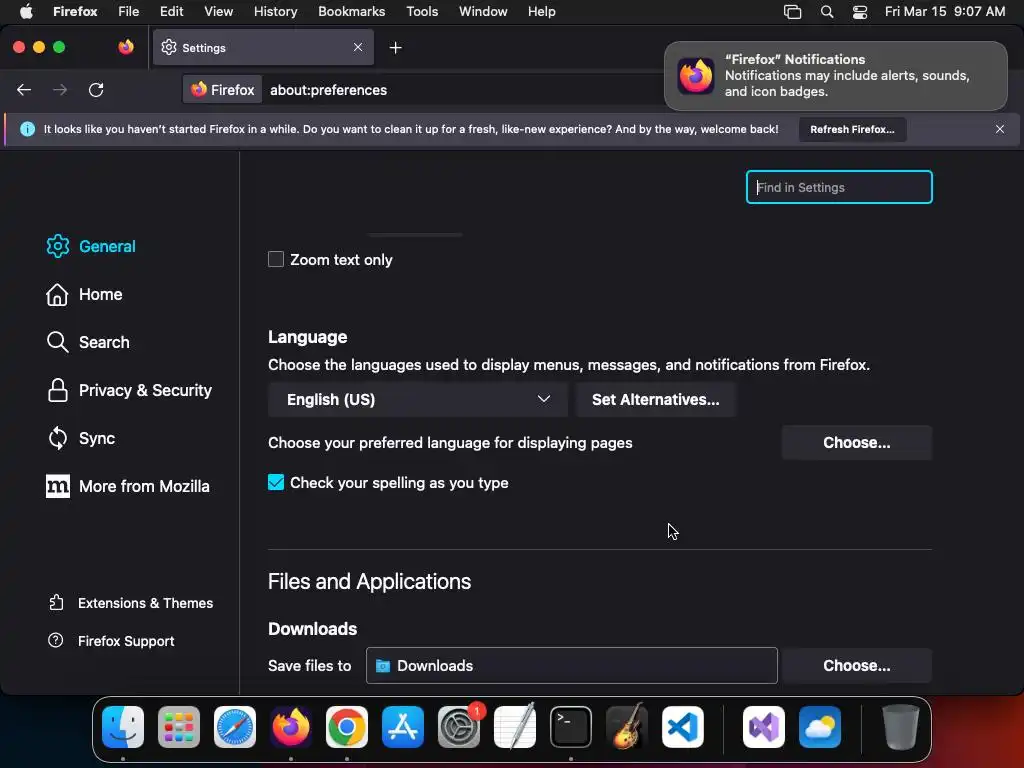Open App Store from the Dock
Viewport: 1024px width, 768px height.
[403, 727]
